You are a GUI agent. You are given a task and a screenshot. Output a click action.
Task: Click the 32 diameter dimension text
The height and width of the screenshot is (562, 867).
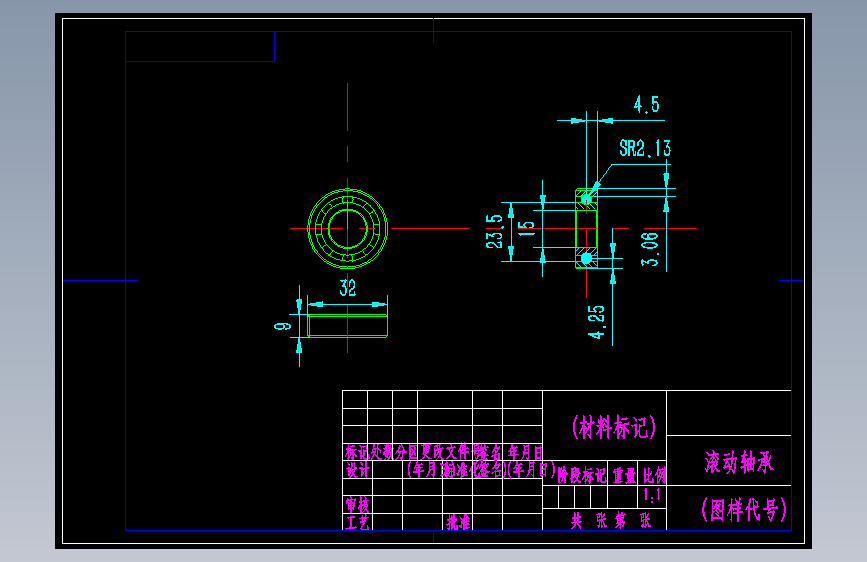[347, 288]
